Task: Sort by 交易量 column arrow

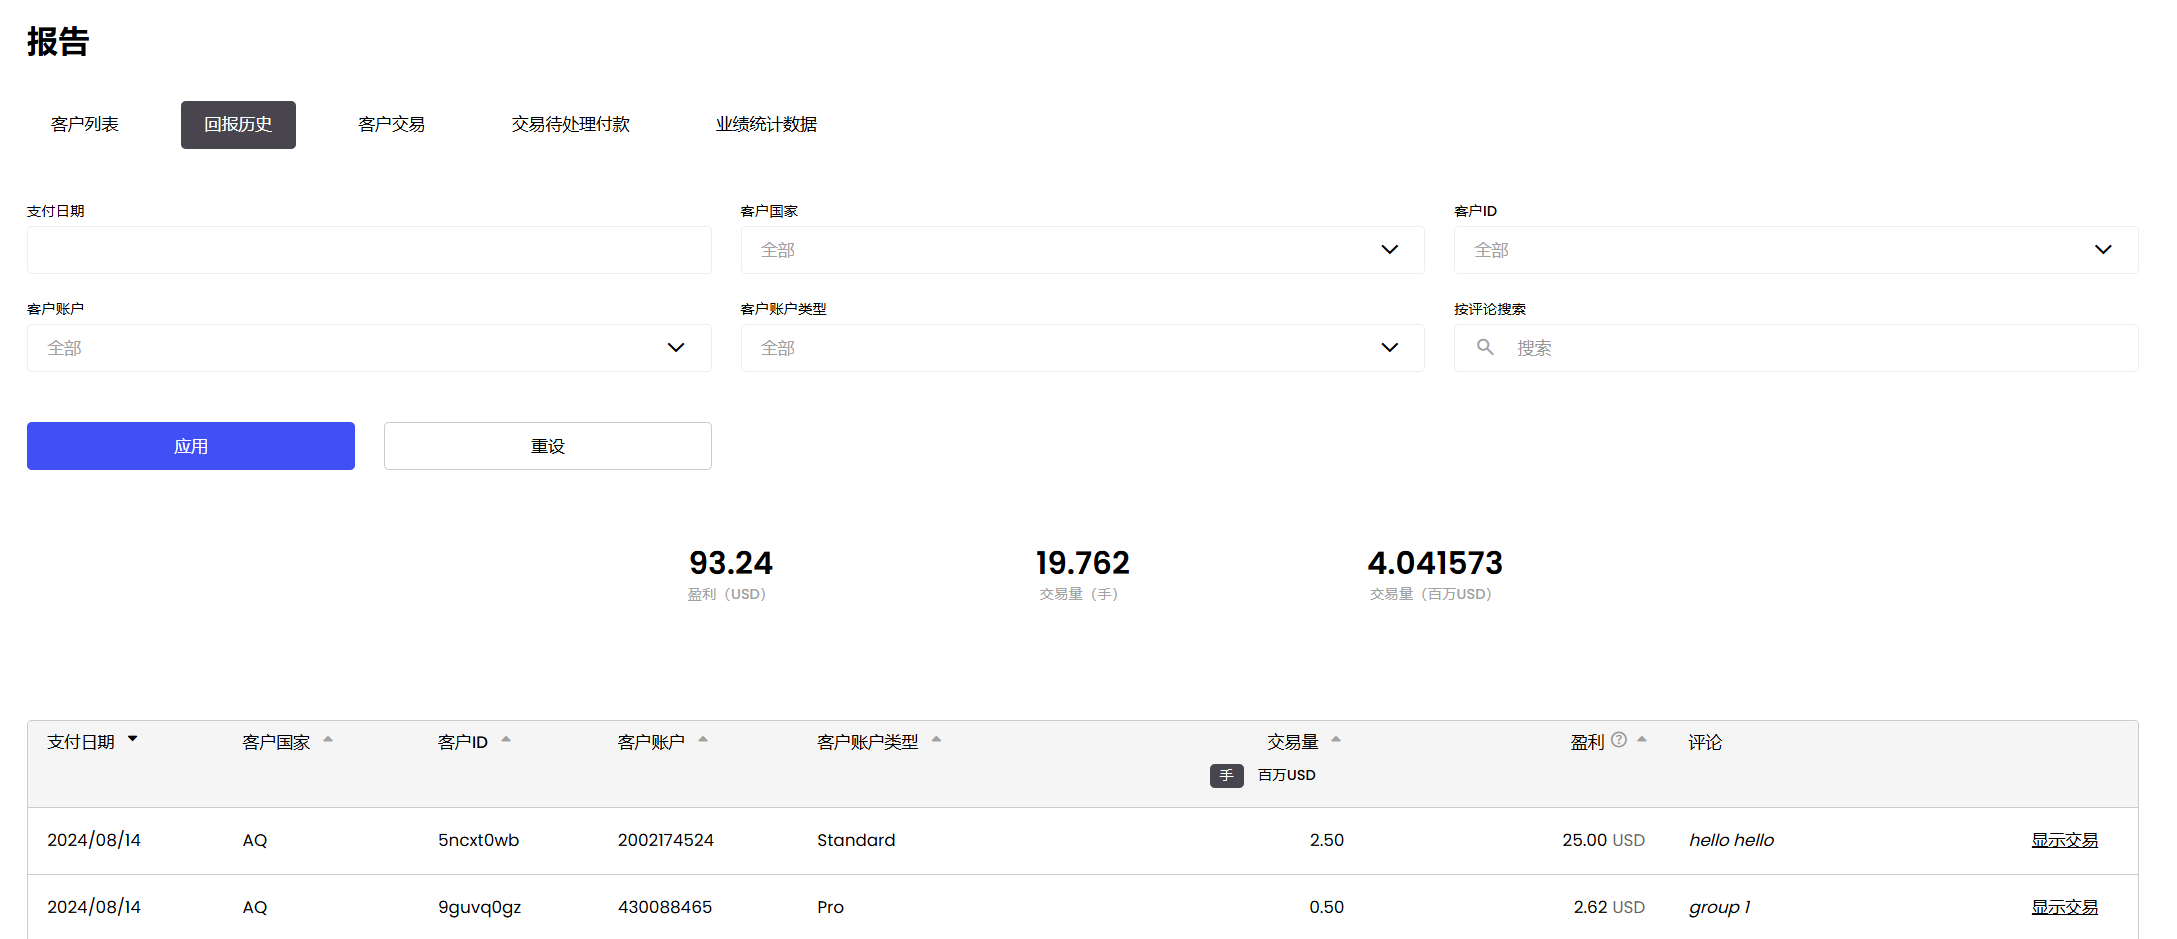Action: click(1336, 739)
